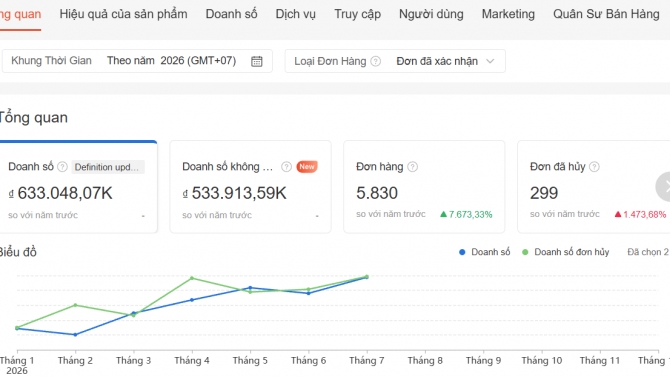Image resolution: width=670 pixels, height=377 pixels.
Task: Select the Tổng quan tab
Action: 20,14
